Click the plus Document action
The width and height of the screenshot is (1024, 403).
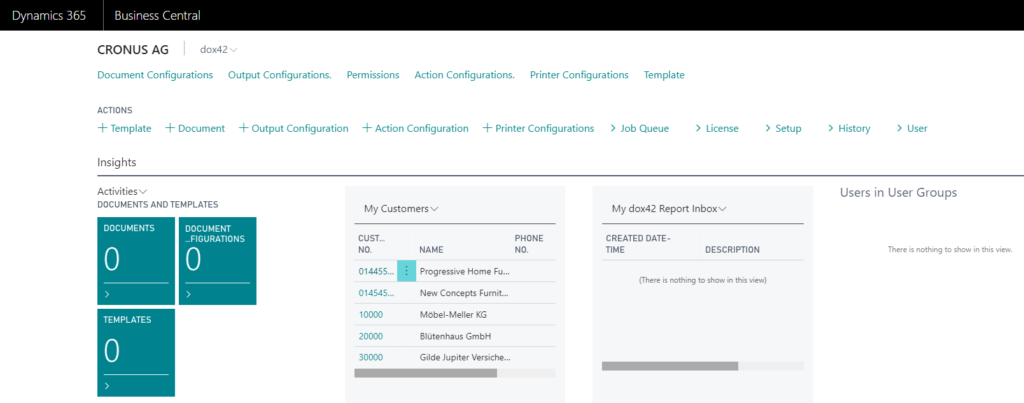[195, 128]
